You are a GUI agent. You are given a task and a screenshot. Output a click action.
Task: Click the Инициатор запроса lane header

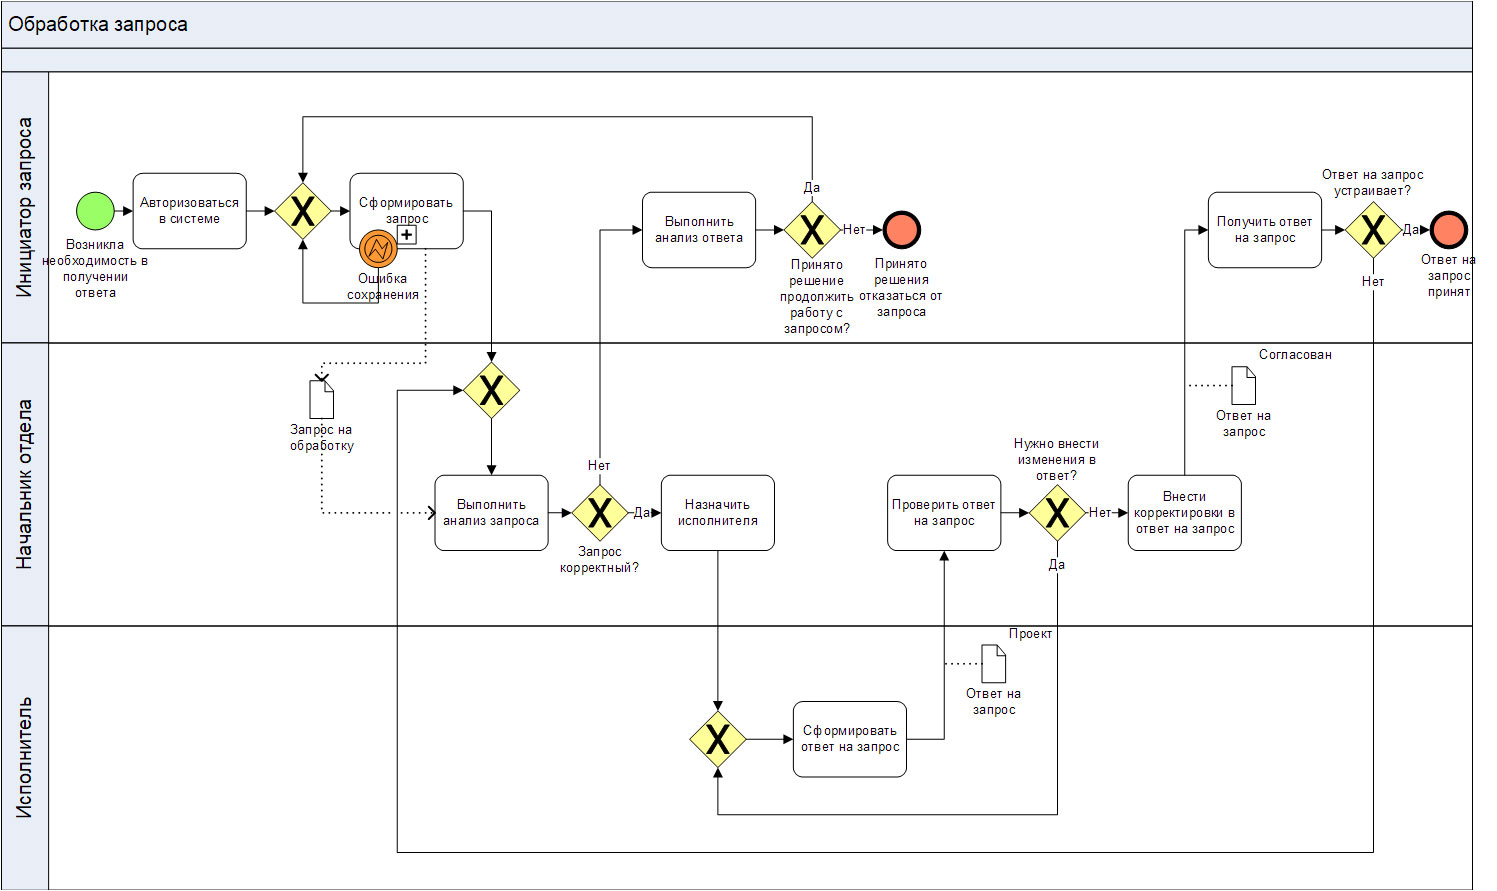(25, 208)
